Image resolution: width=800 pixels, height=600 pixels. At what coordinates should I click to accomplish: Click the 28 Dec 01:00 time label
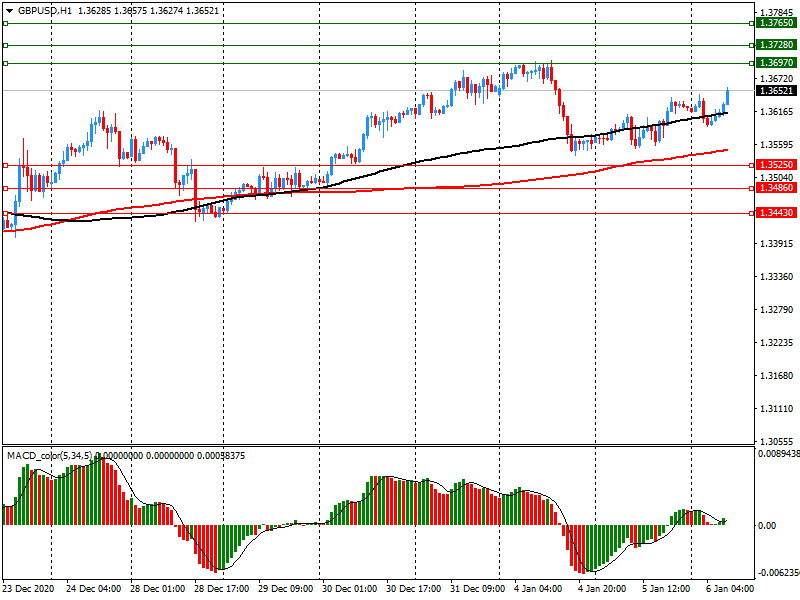pyautogui.click(x=158, y=589)
